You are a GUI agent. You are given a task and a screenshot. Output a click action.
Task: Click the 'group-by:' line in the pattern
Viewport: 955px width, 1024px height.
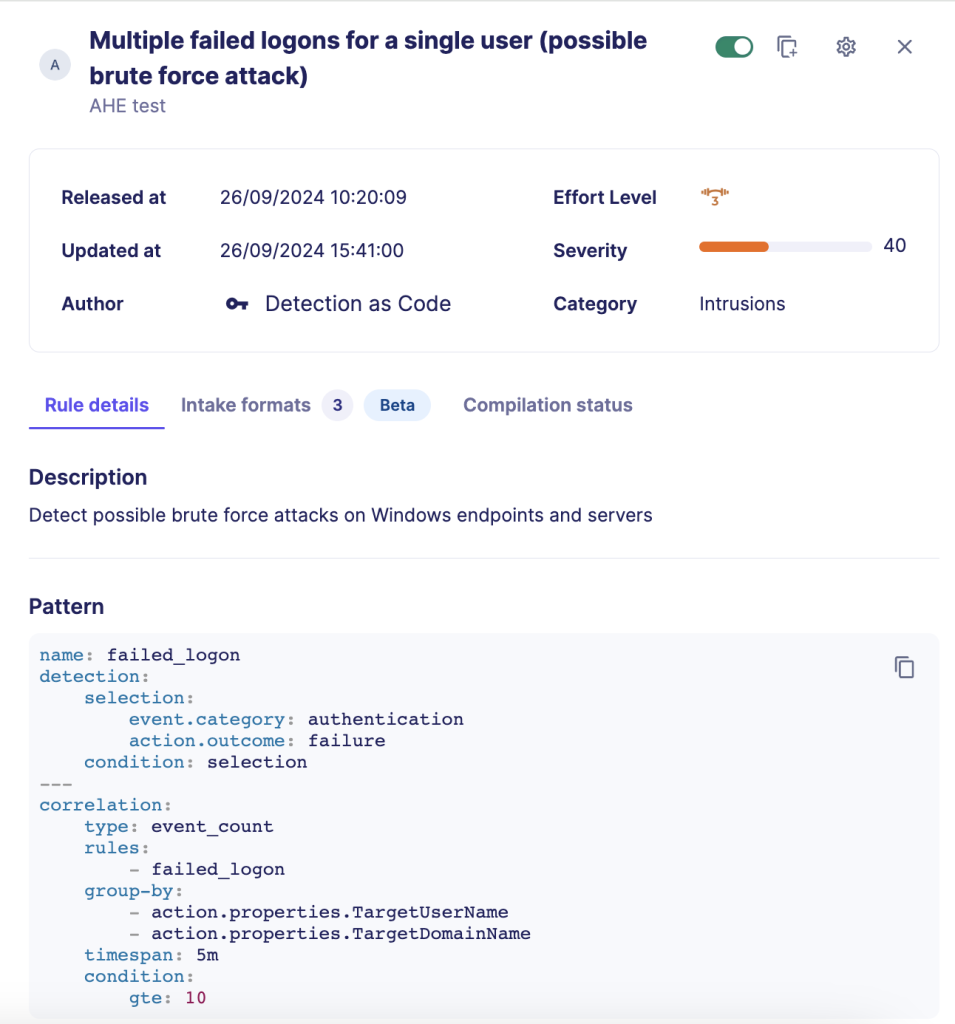coord(133,891)
